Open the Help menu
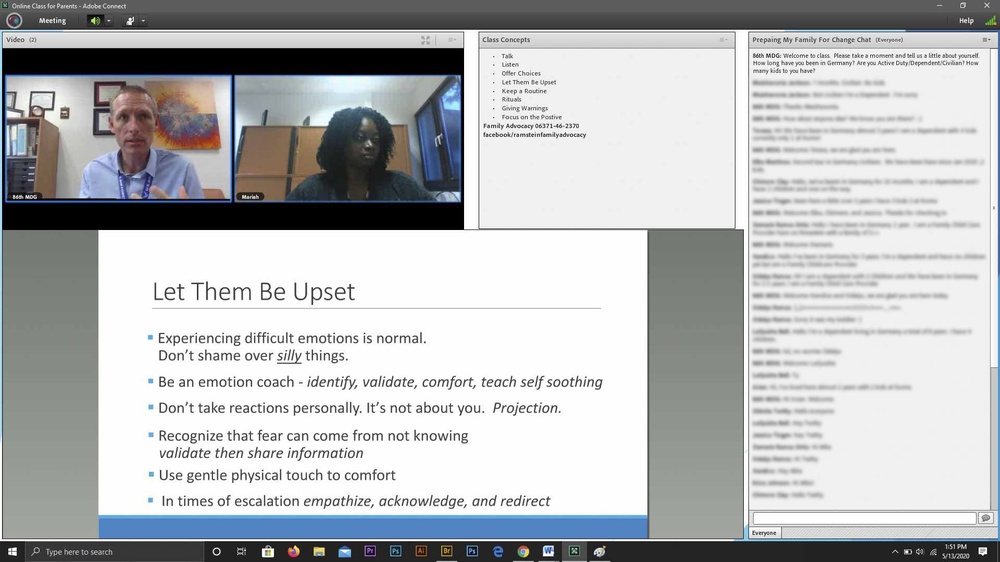This screenshot has height=562, width=1000. (966, 20)
